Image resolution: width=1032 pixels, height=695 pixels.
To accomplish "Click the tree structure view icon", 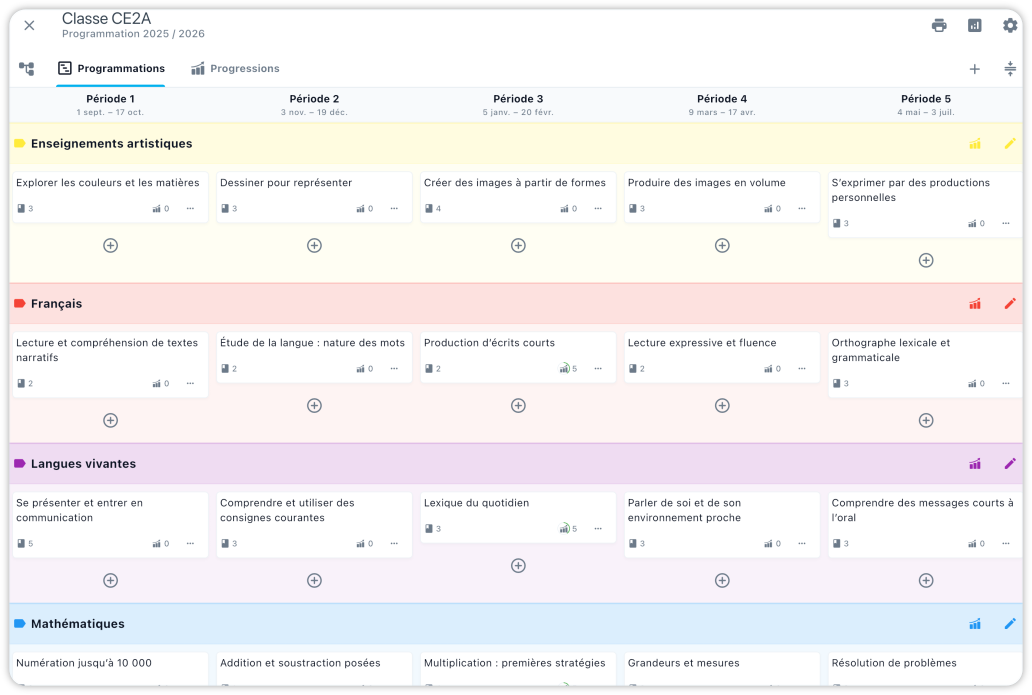I will (x=27, y=69).
